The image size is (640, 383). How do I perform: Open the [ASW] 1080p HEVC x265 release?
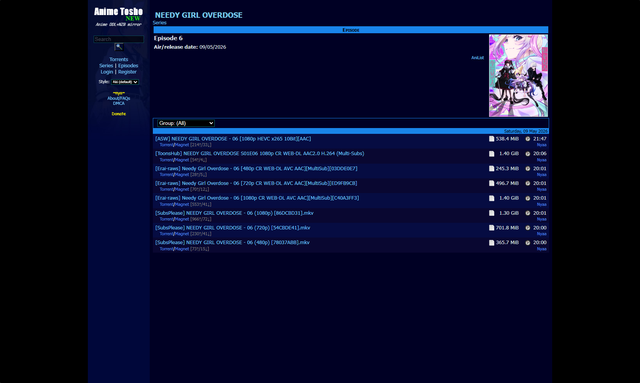tap(233, 139)
